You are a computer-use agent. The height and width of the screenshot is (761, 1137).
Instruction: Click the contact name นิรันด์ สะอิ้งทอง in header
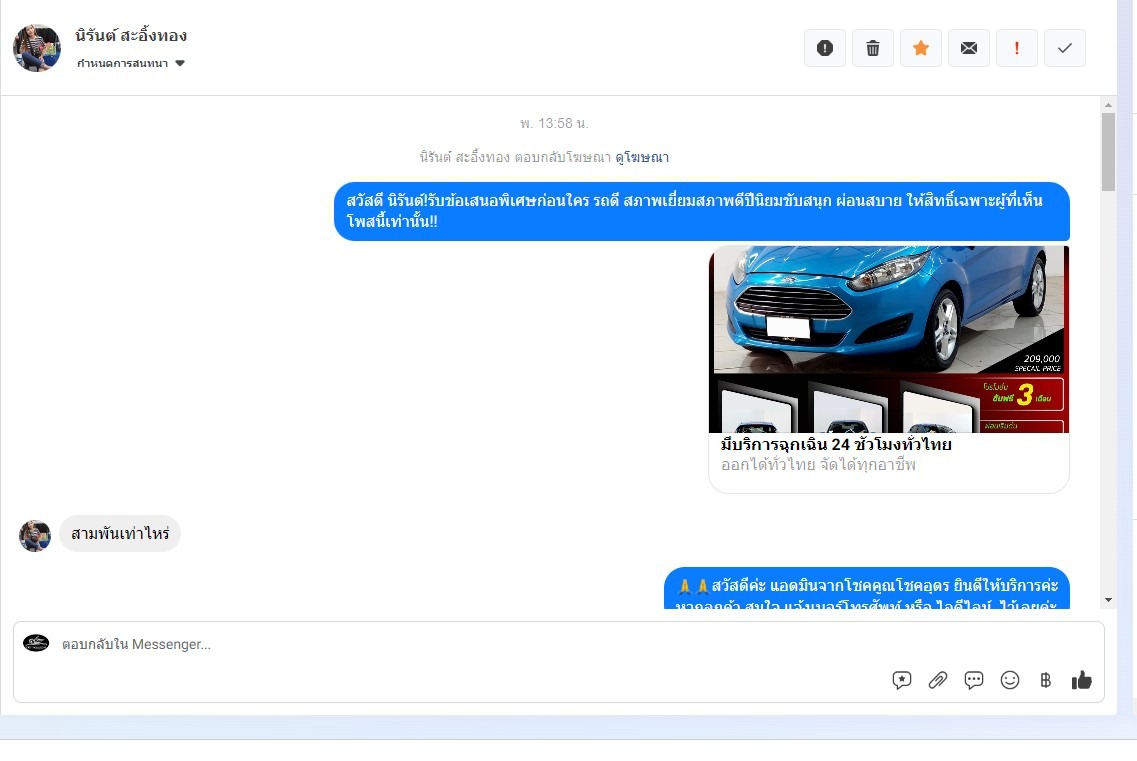[131, 36]
